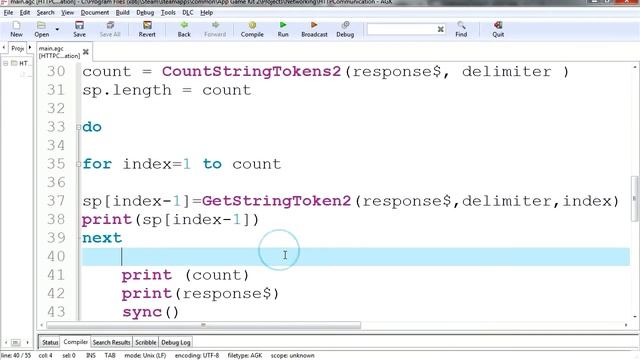Create a new file with New icon
Viewport: 640px width, 360px height.
coord(16,29)
